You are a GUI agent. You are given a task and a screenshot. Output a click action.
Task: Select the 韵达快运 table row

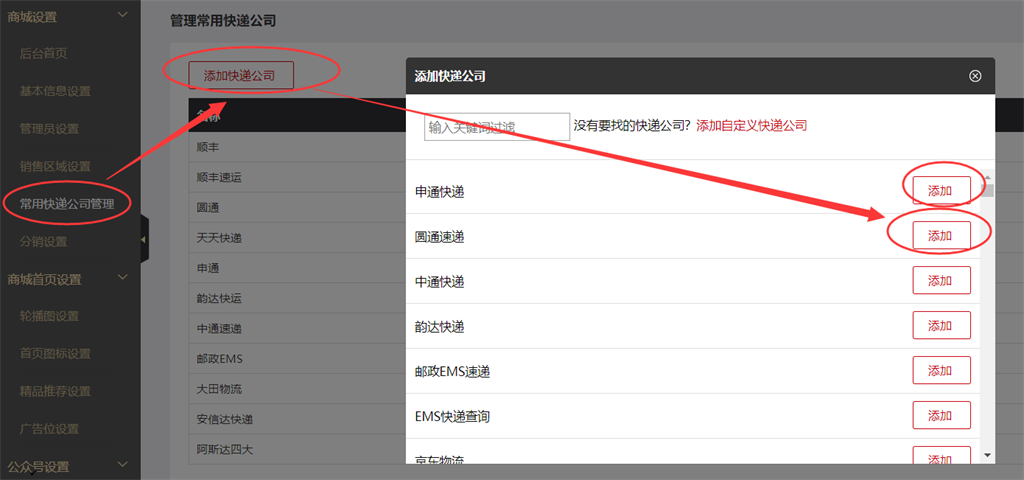[297, 298]
